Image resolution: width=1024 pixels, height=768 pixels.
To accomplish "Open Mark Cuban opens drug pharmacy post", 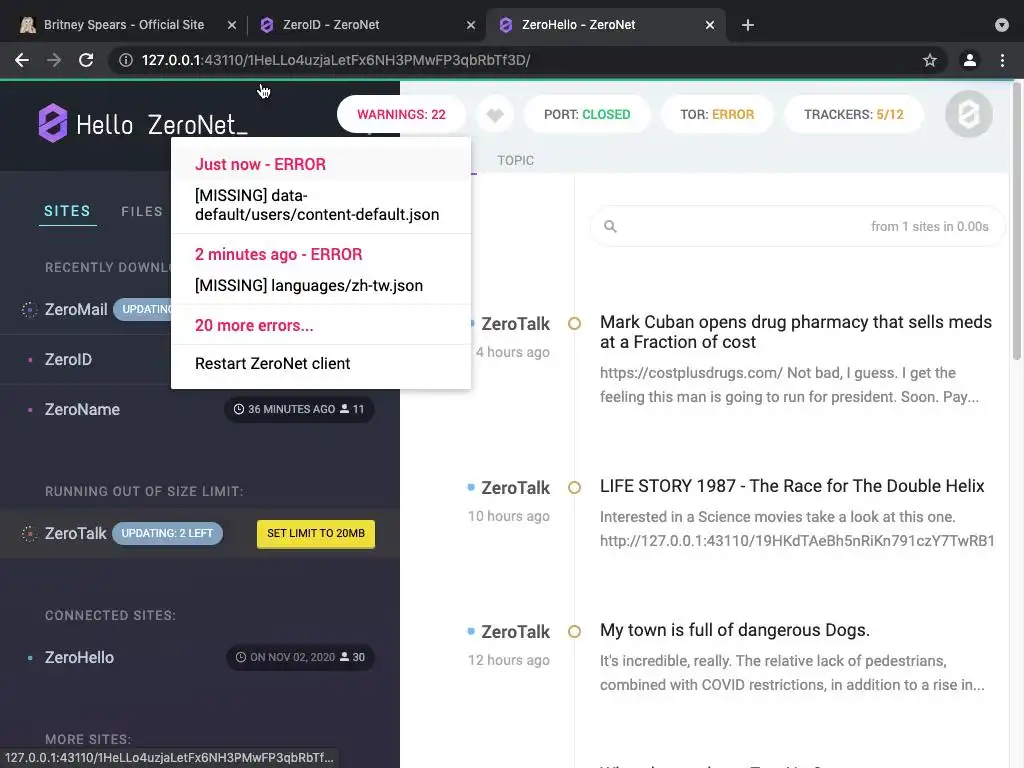I will pos(795,332).
